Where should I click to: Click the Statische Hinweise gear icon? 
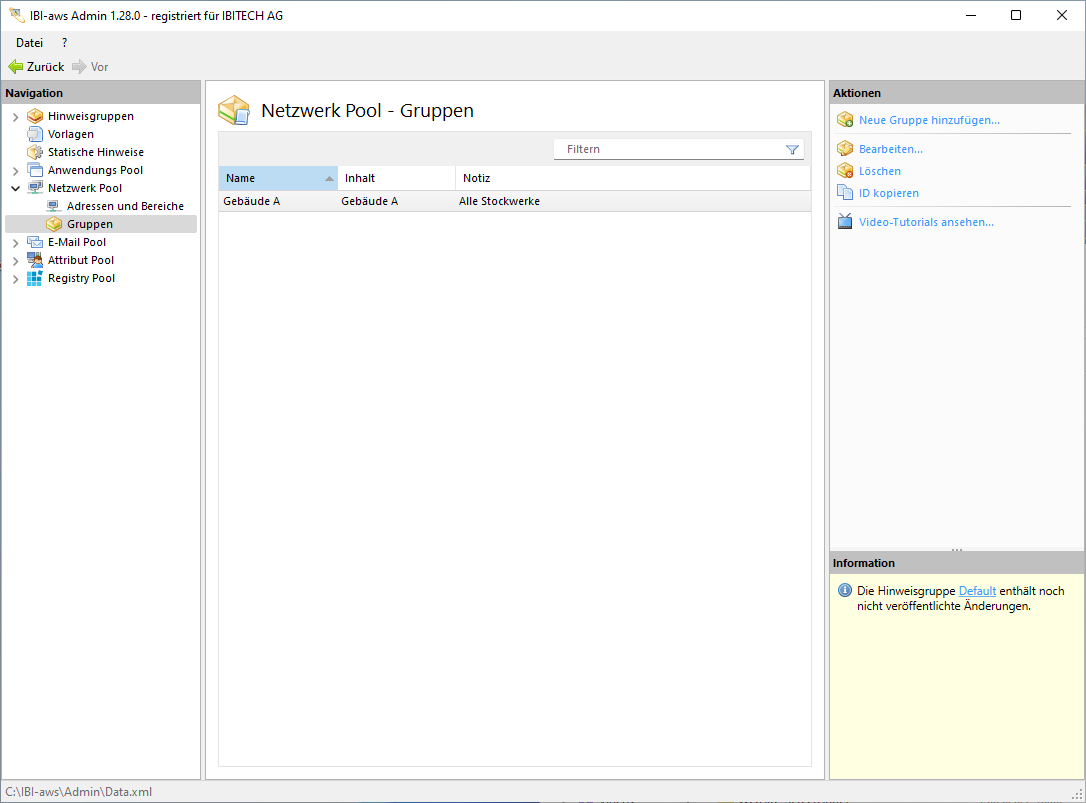pyautogui.click(x=36, y=152)
